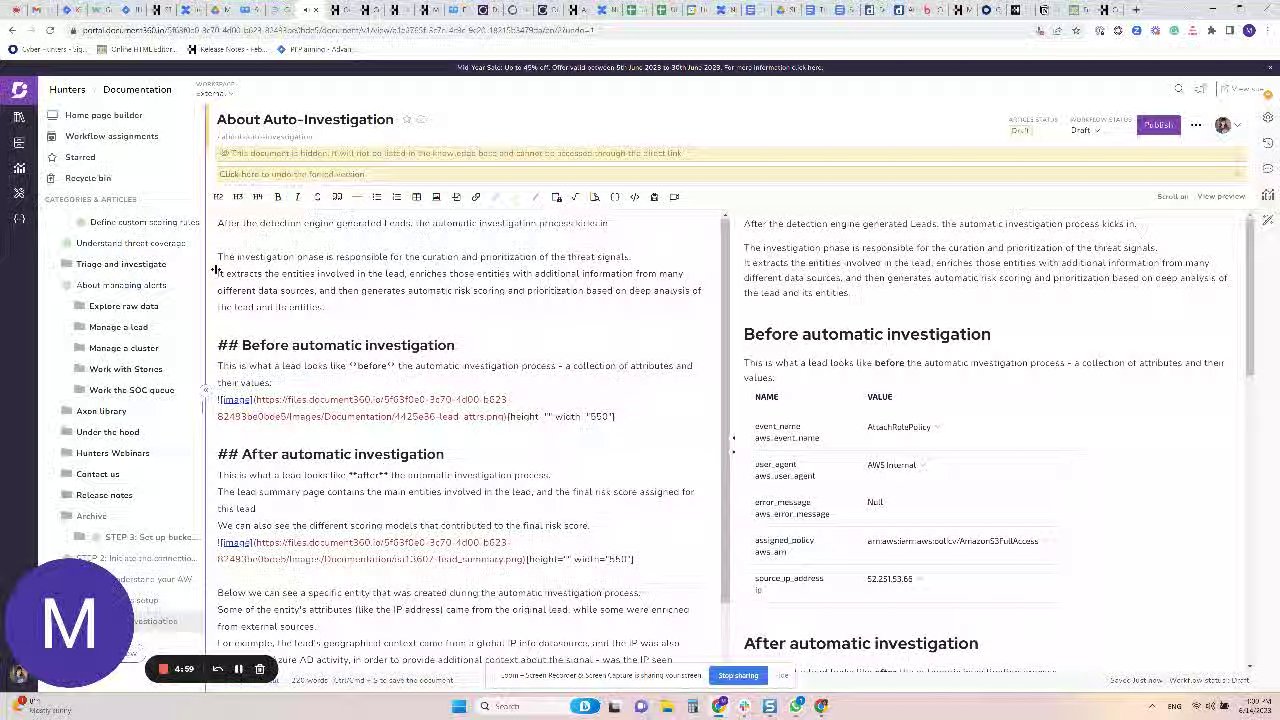Viewport: 1280px width, 720px height.
Task: Insert bulleted list
Action: tap(377, 197)
